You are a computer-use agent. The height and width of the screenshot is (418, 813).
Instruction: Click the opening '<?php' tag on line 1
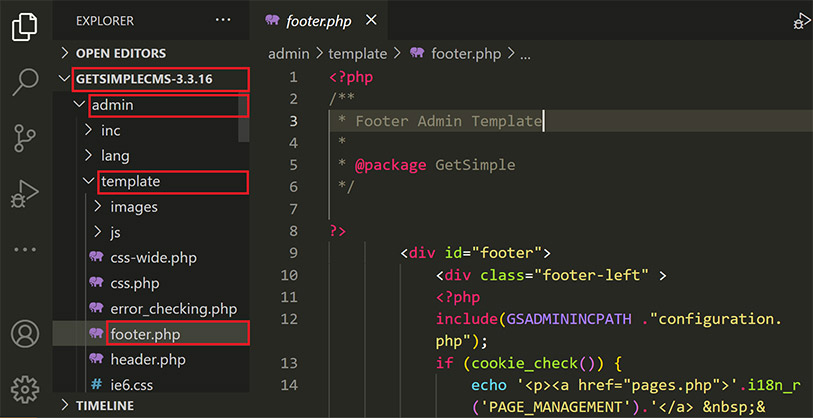point(351,77)
